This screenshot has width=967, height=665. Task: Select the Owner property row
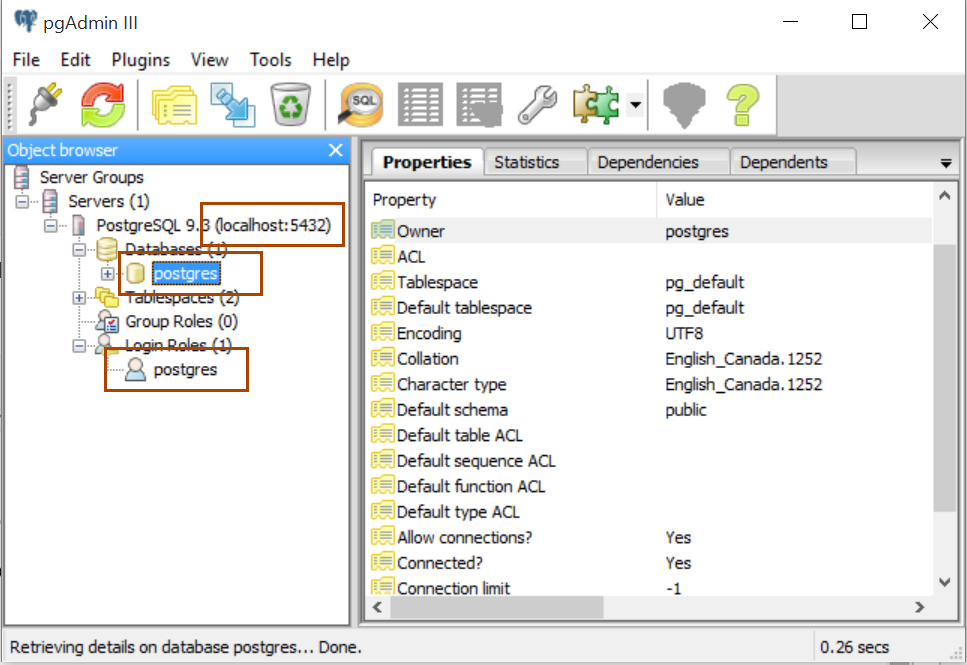[x=651, y=231]
